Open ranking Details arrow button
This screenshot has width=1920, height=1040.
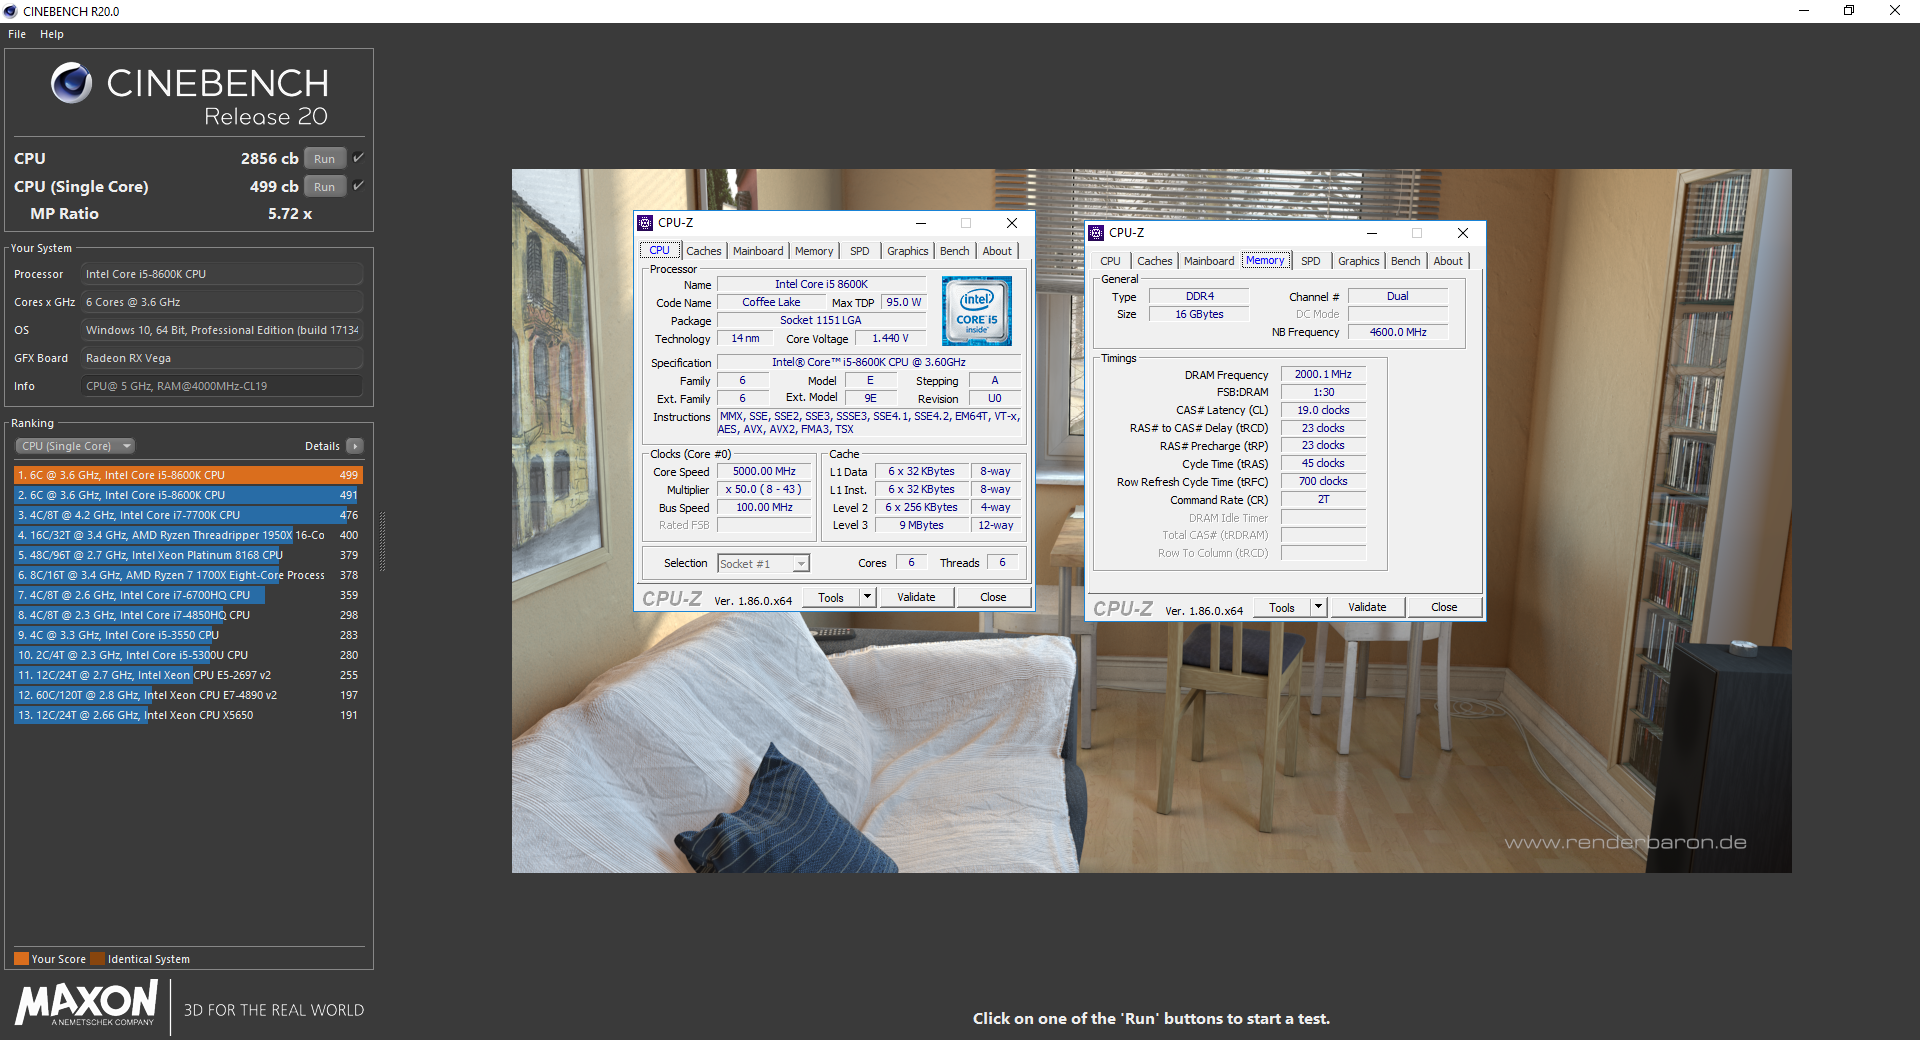tap(355, 446)
